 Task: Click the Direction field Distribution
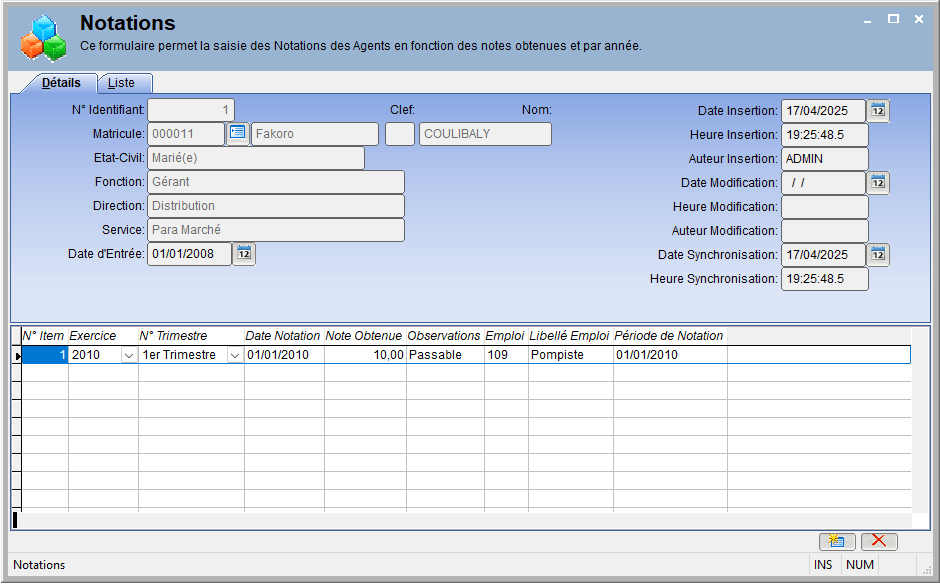pyautogui.click(x=276, y=206)
